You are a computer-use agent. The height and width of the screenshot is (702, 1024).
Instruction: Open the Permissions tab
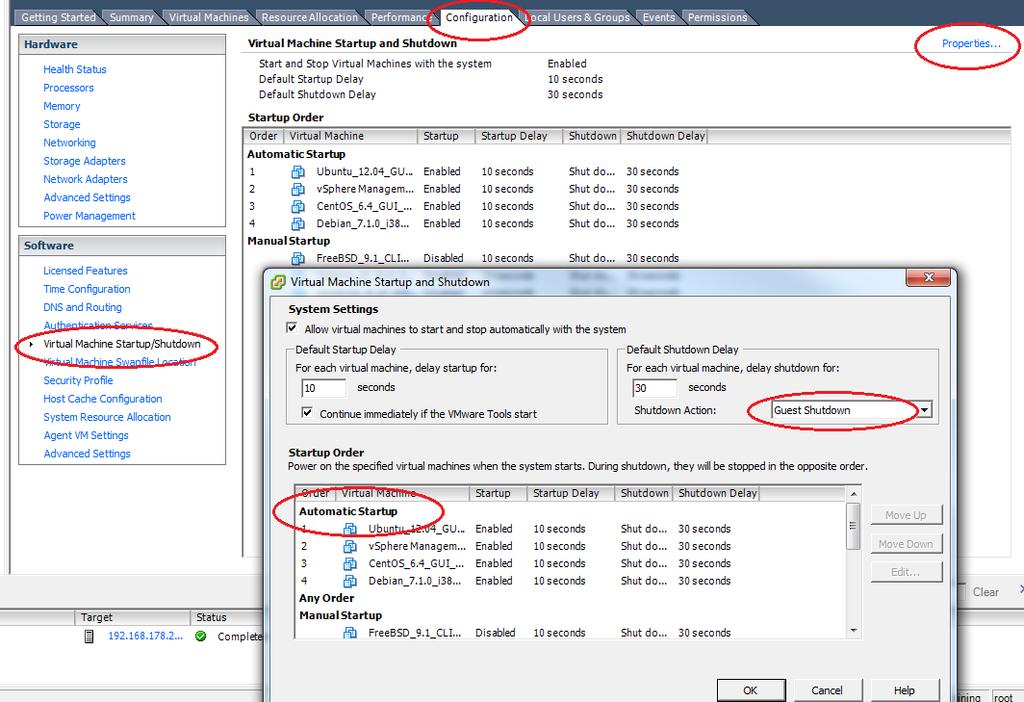click(x=717, y=18)
